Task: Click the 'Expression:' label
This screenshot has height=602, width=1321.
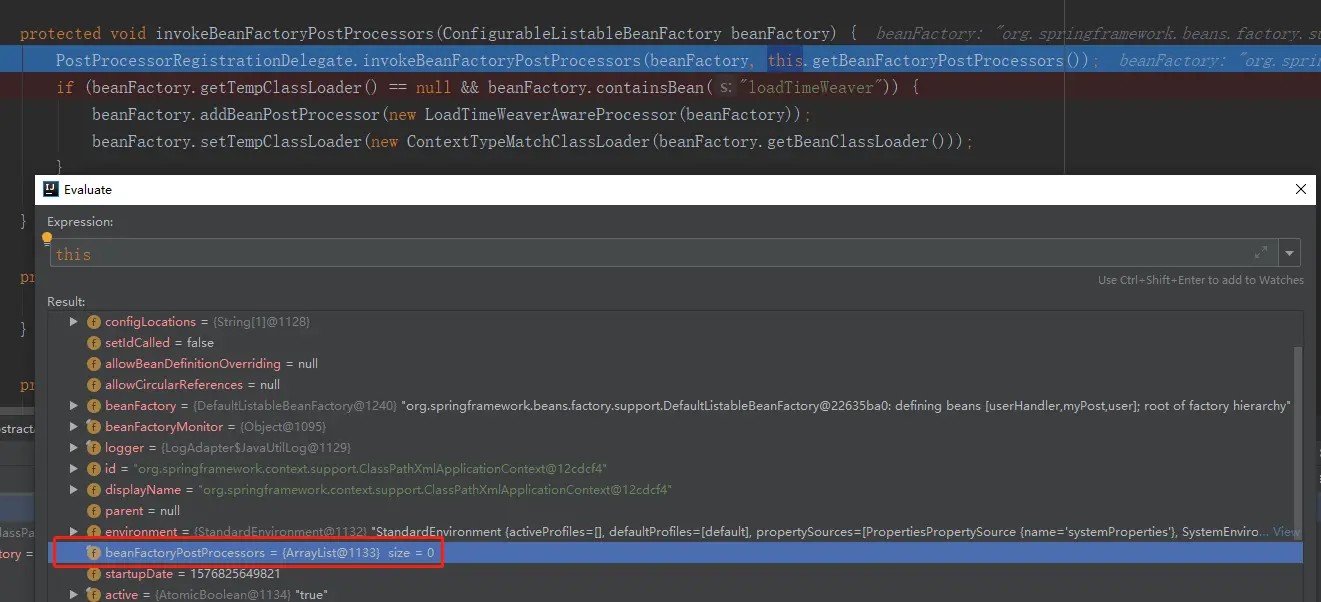Action: pyautogui.click(x=81, y=222)
